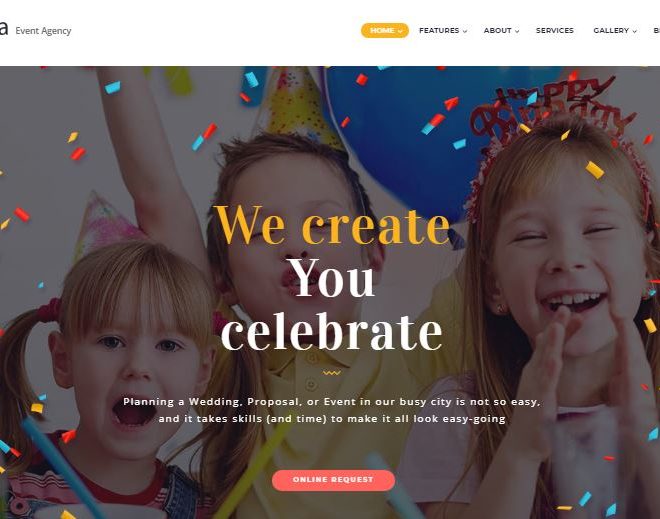The image size is (660, 519).
Task: Click the white 'You celebrate' headline
Action: point(332,304)
